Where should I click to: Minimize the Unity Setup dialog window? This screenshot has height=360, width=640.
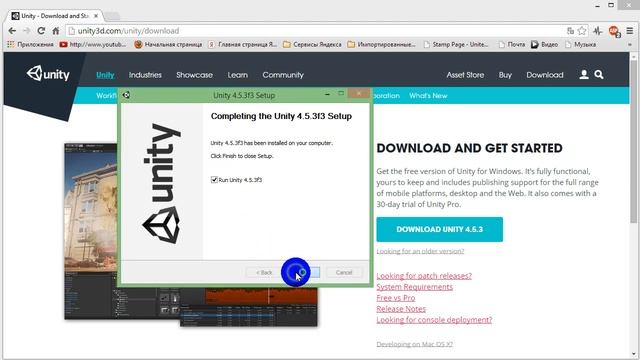click(327, 94)
